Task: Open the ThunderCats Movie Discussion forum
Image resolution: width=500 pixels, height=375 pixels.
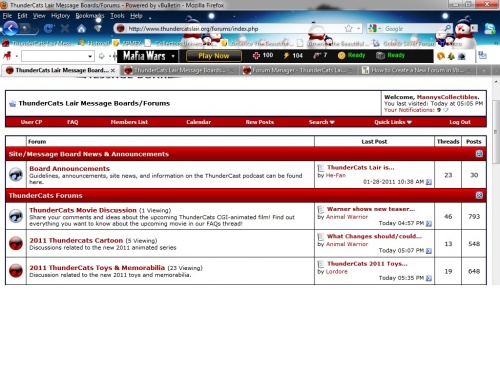Action: 83,210
